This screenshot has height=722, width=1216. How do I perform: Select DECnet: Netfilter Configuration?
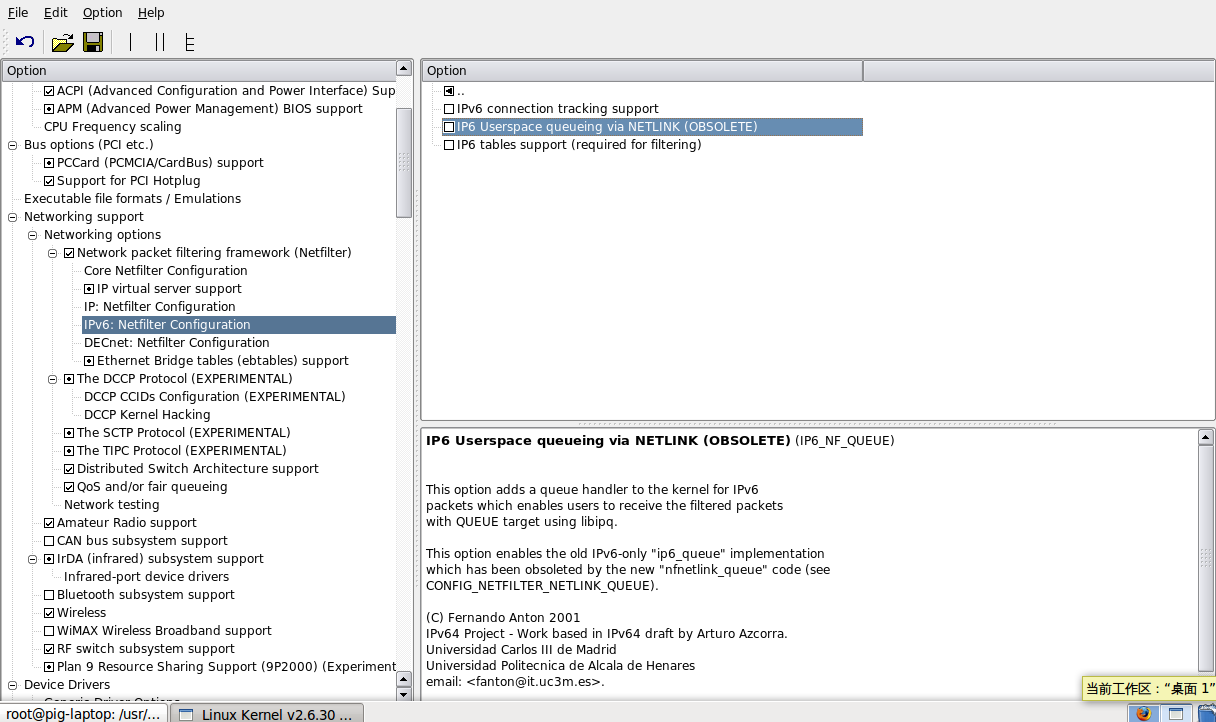point(177,343)
